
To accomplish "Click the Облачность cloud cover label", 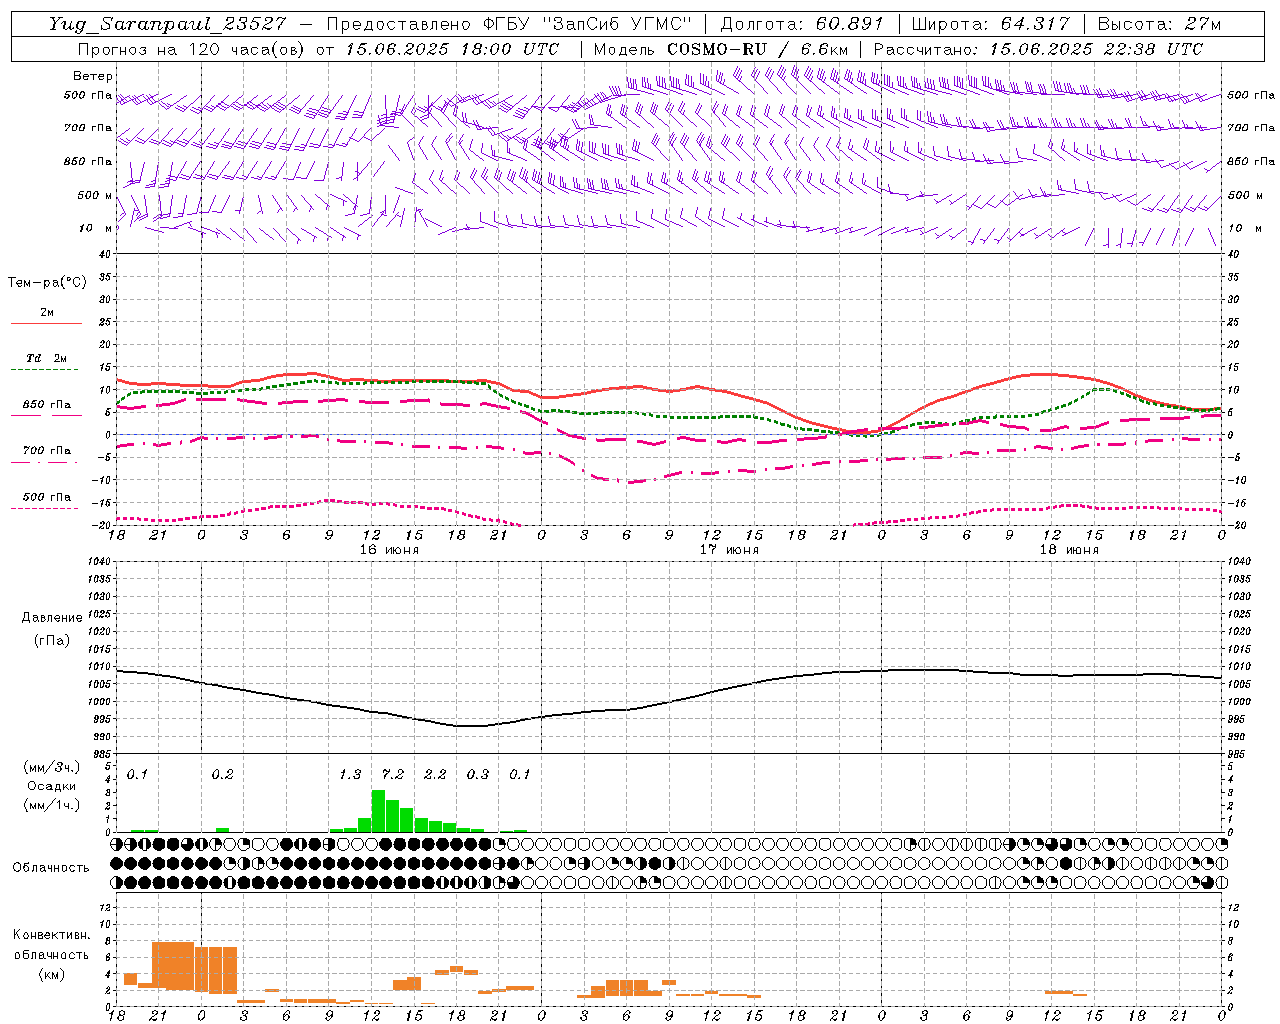I will coord(50,867).
